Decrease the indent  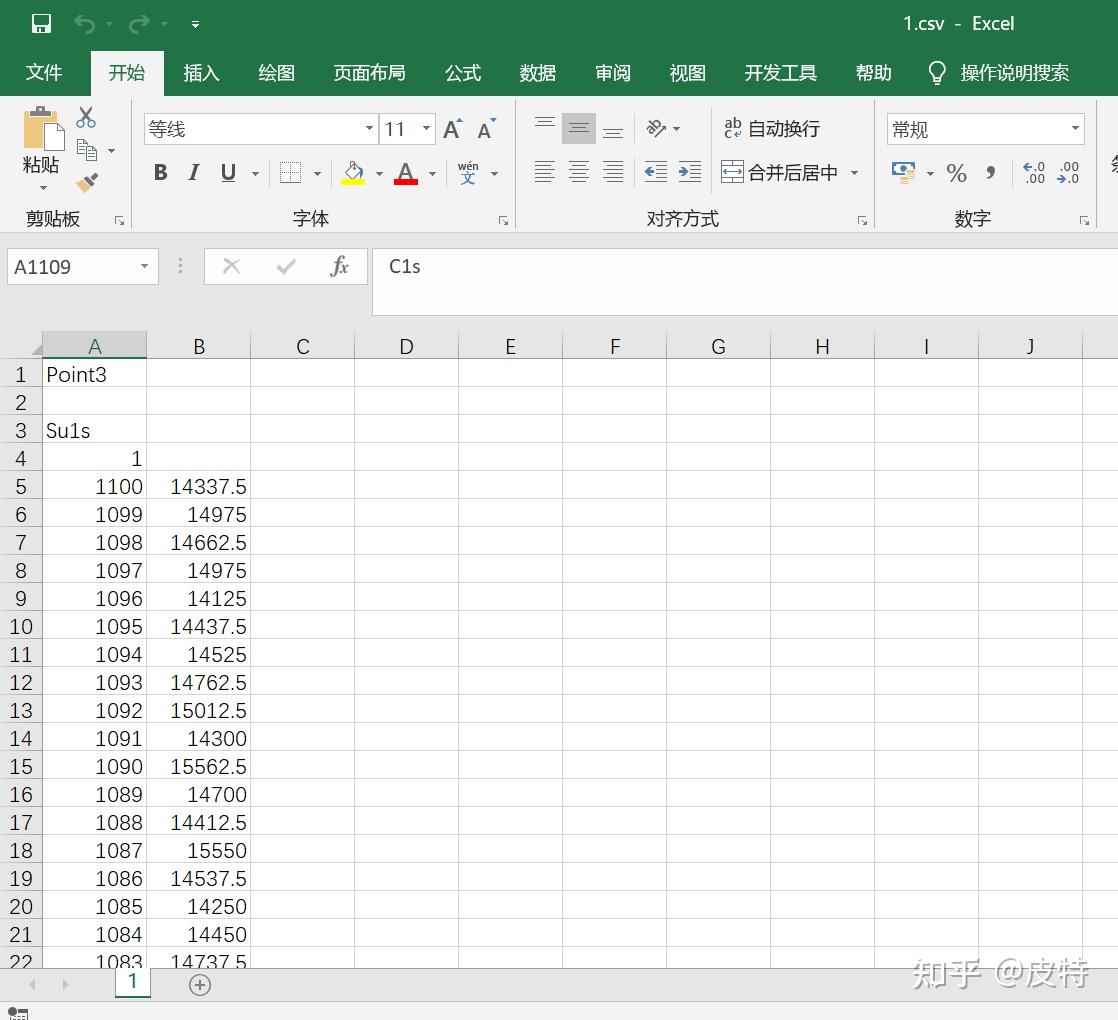pos(655,172)
